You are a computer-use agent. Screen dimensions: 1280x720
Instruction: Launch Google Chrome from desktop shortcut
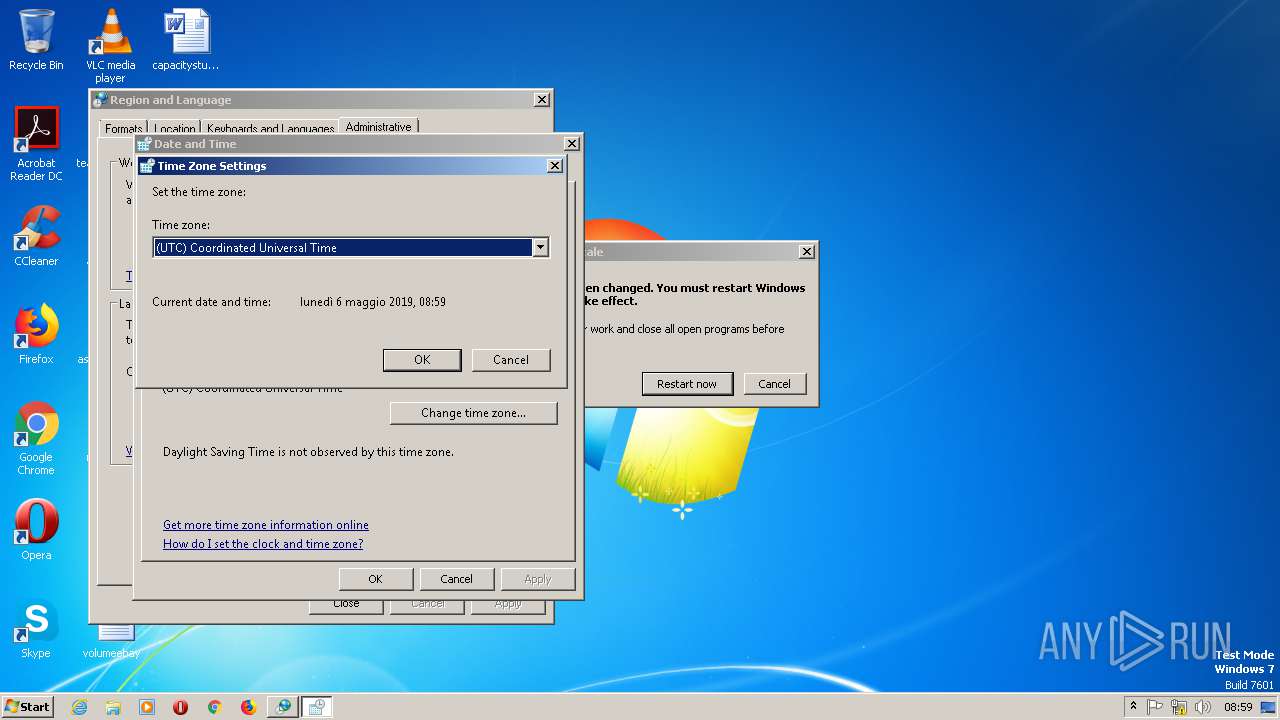point(36,438)
